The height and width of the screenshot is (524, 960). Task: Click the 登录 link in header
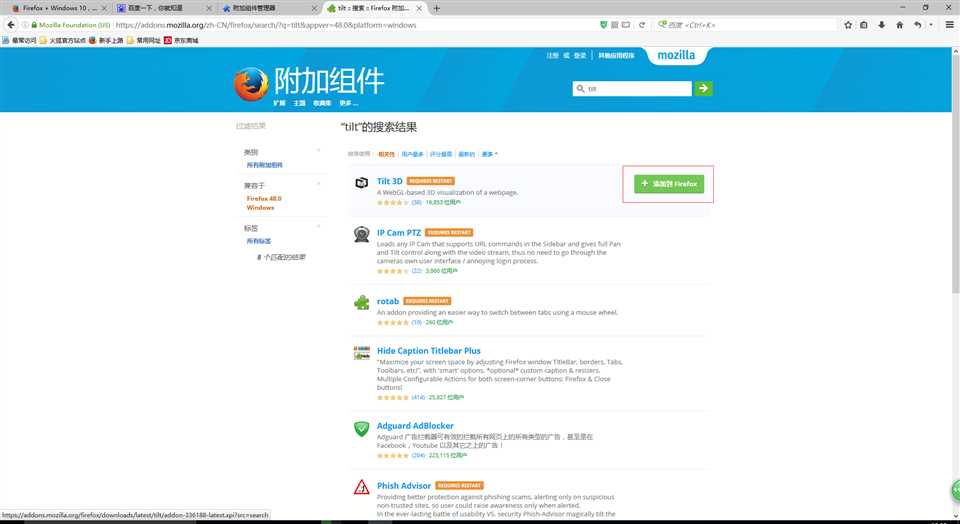tap(580, 56)
